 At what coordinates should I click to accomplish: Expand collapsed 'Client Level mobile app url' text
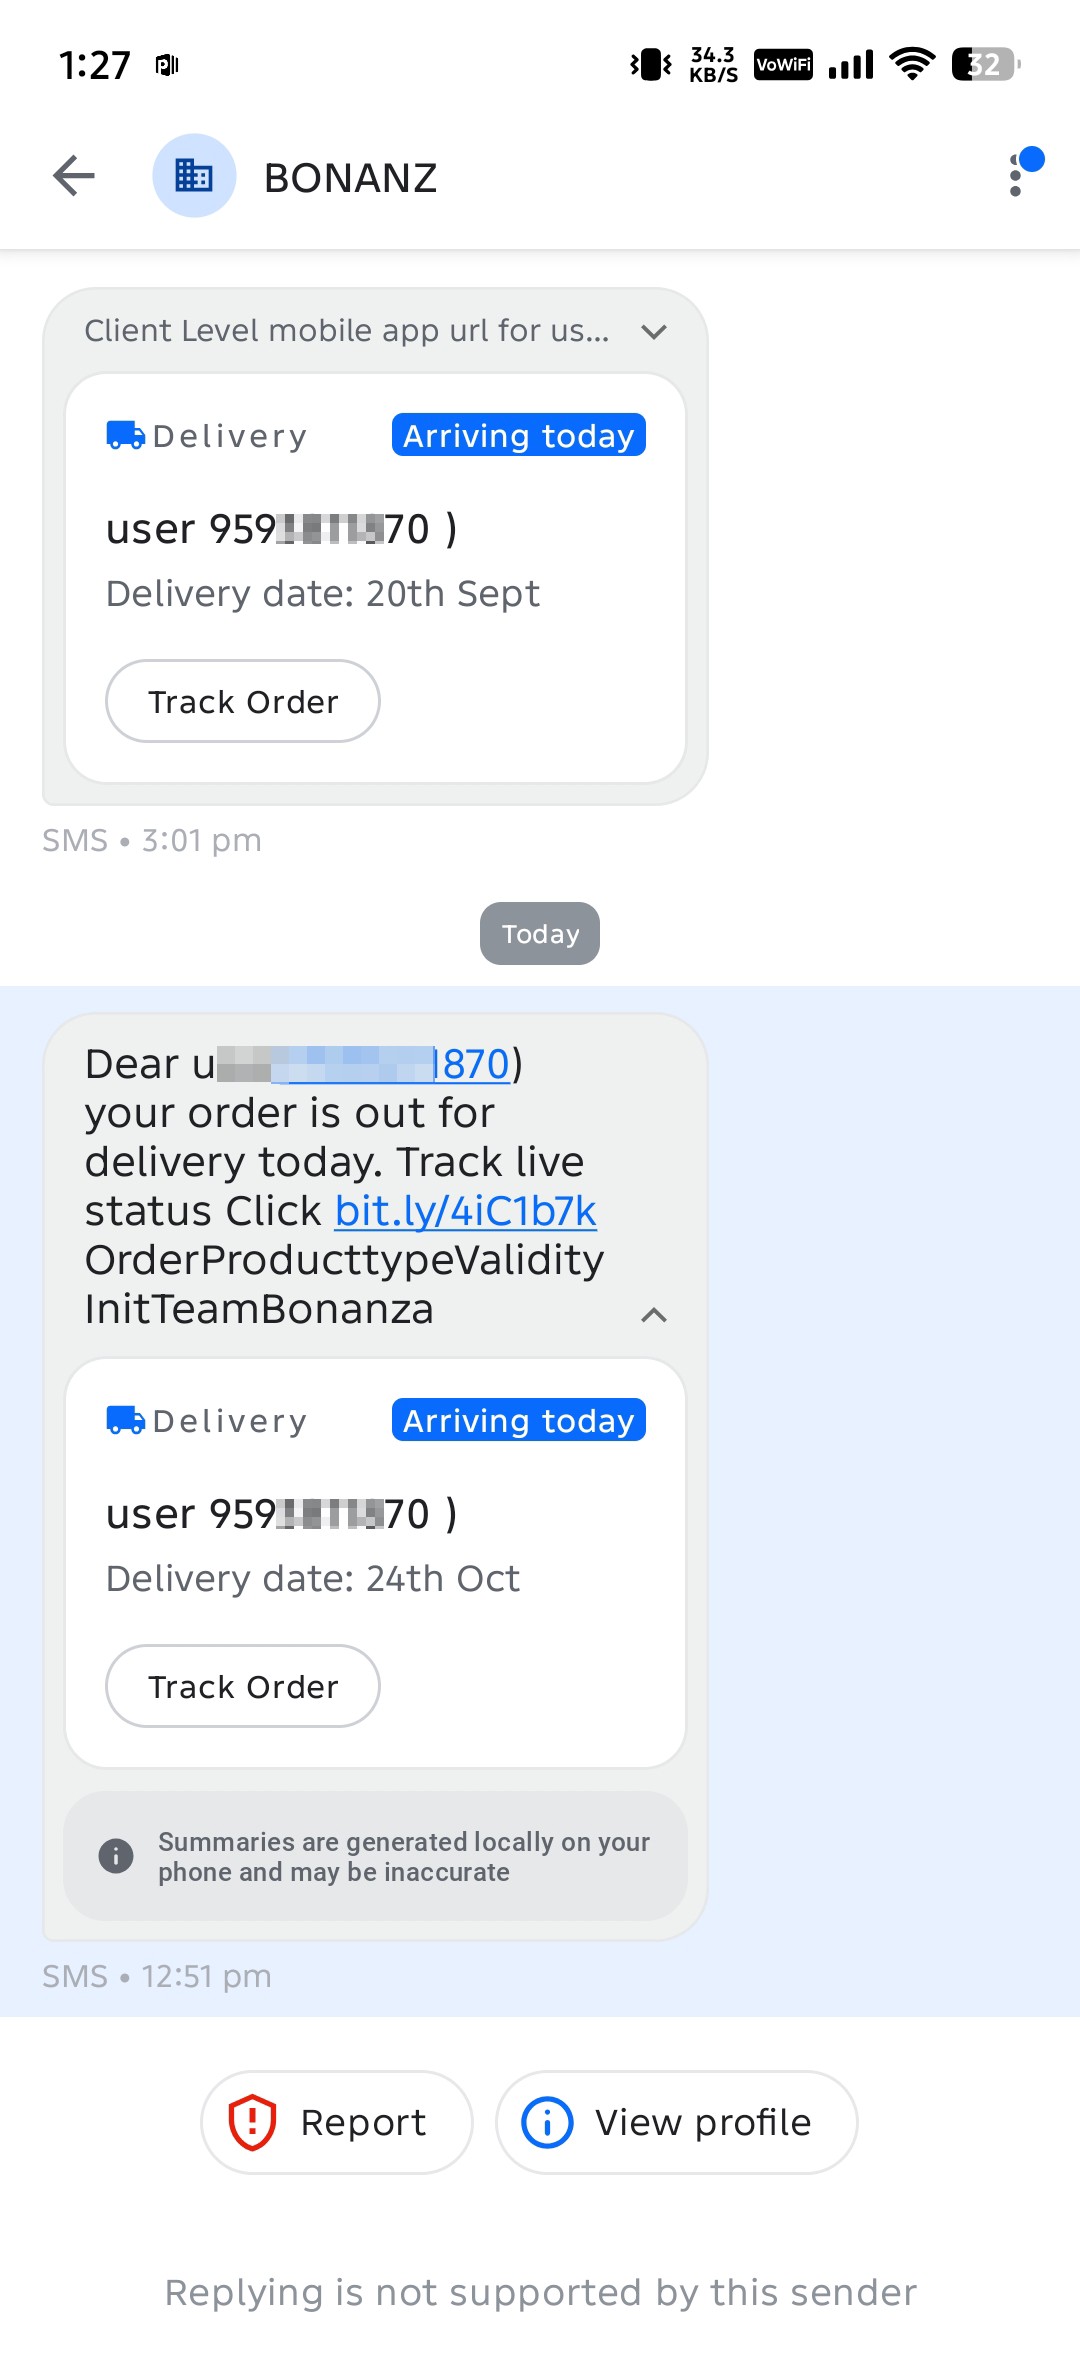[347, 331]
